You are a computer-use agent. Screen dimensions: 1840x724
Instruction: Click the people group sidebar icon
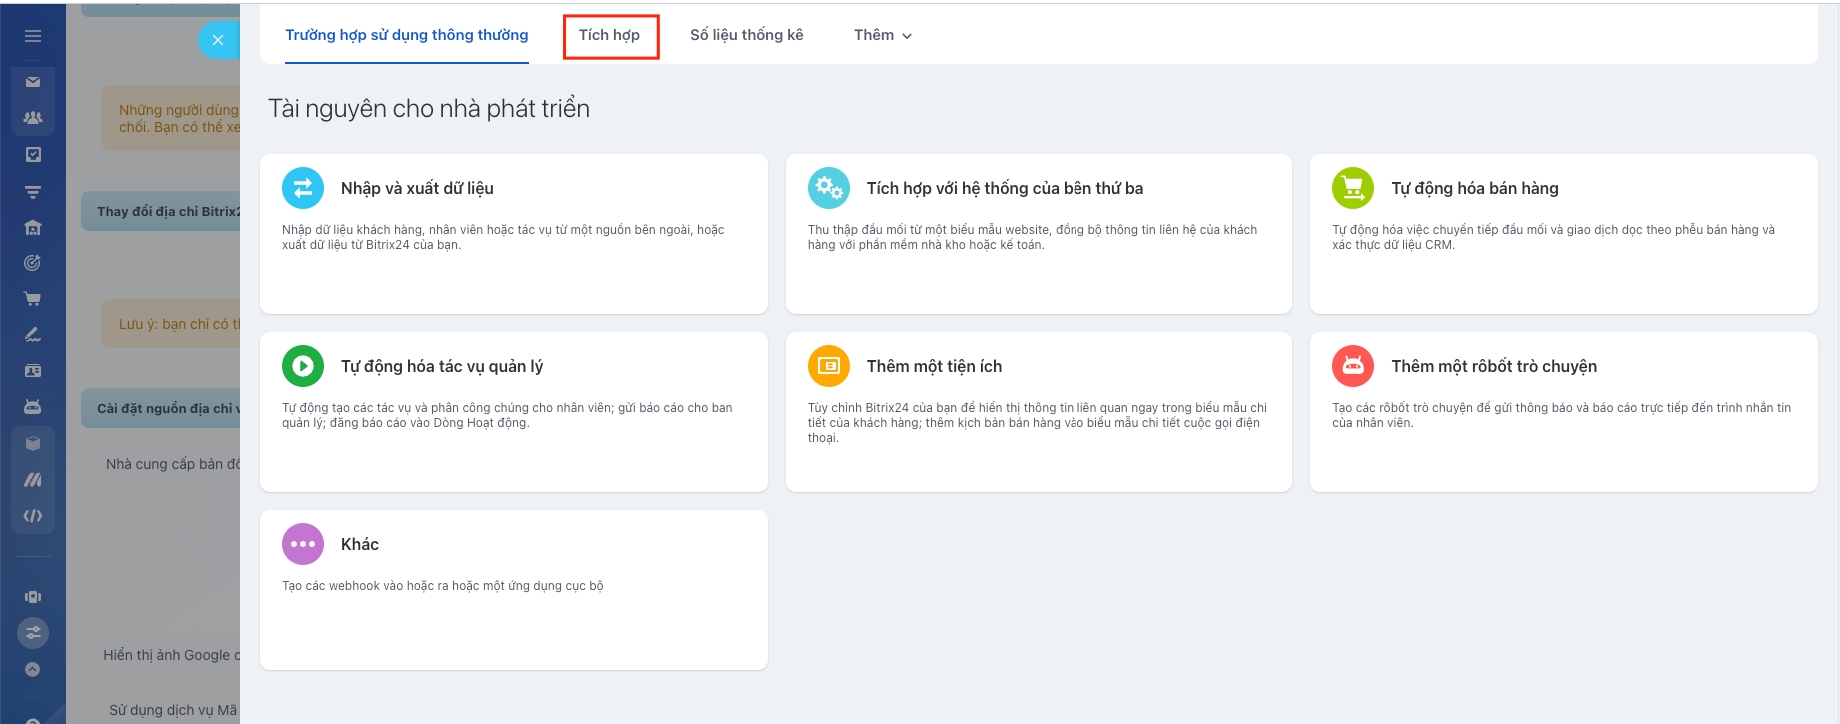(33, 118)
